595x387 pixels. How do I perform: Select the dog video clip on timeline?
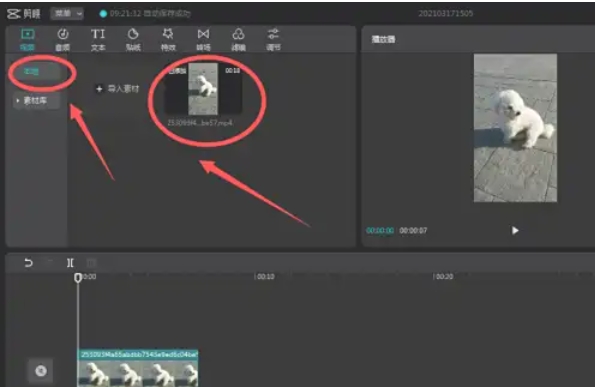click(x=138, y=368)
